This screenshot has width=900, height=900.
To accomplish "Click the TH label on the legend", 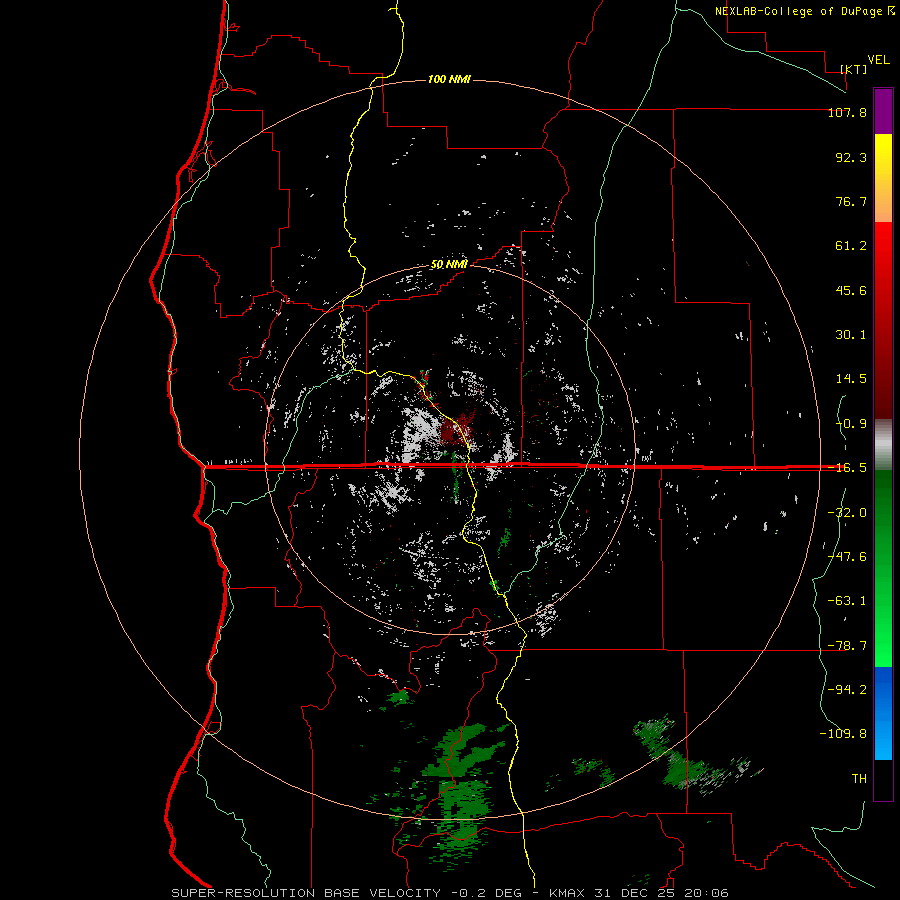I will tap(859, 778).
